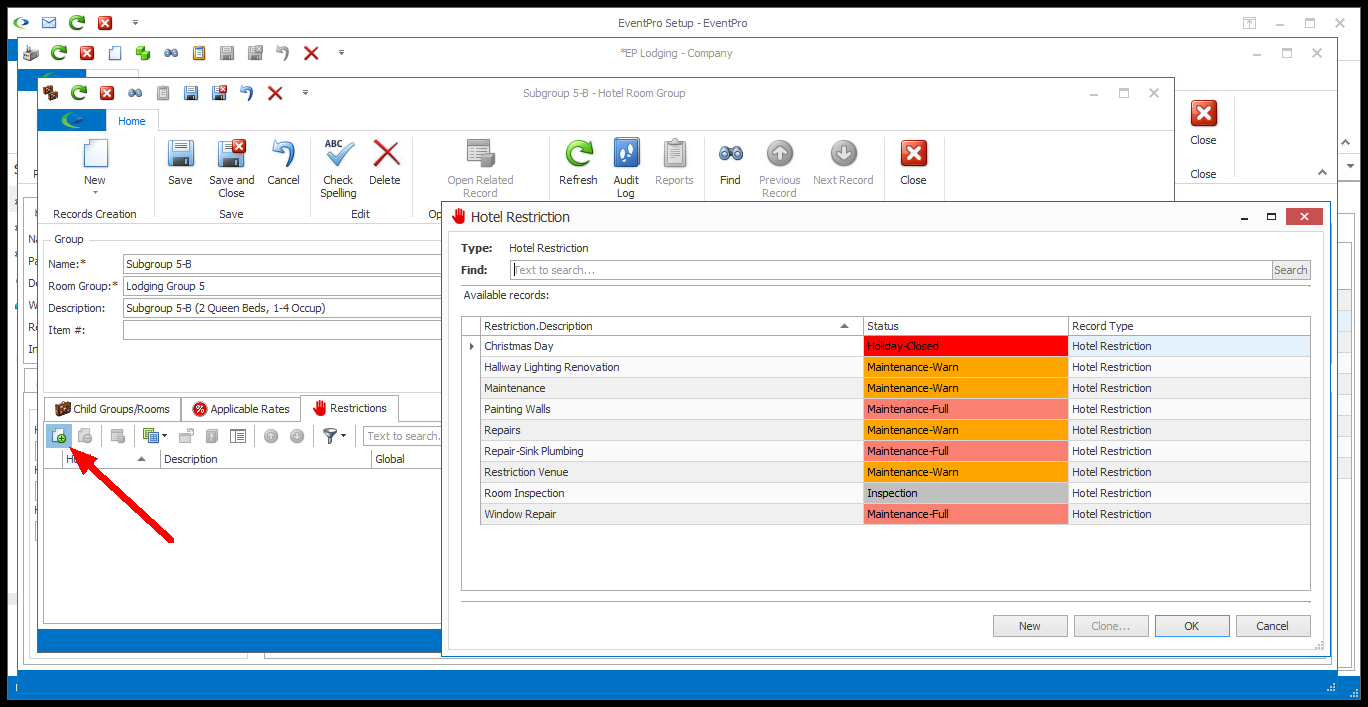This screenshot has width=1368, height=707.
Task: Expand the Christmas Day row indicator arrow
Action: [471, 346]
